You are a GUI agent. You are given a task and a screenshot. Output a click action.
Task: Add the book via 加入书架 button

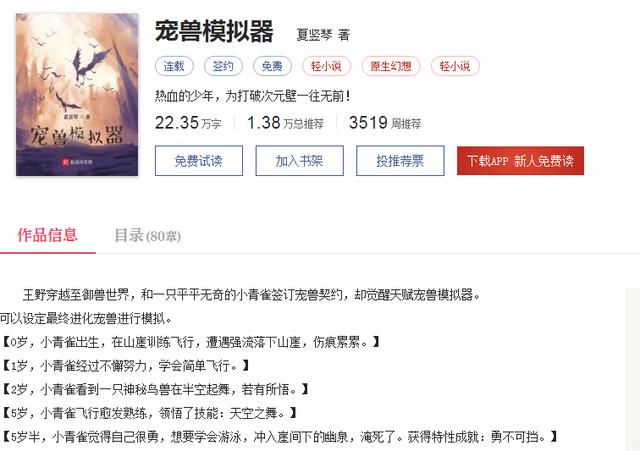click(300, 161)
